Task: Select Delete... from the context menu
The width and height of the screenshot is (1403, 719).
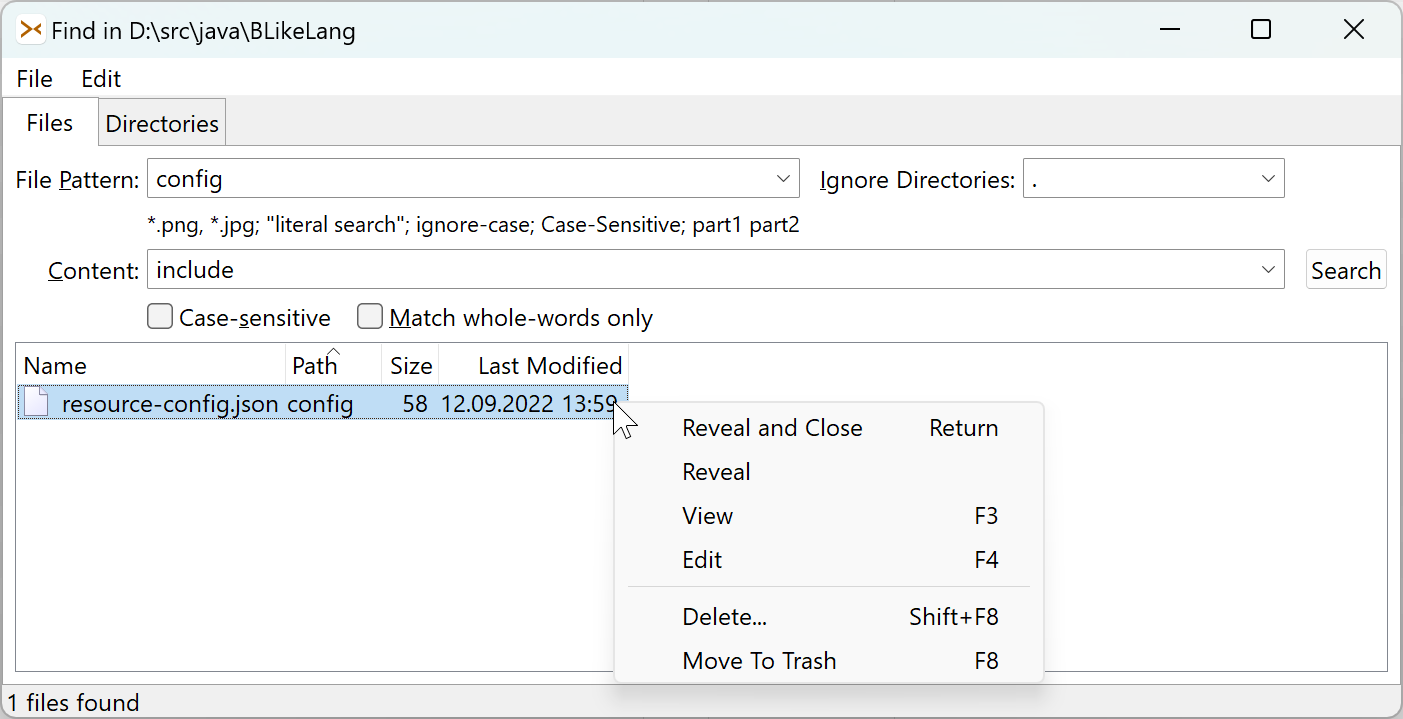Action: 724,617
